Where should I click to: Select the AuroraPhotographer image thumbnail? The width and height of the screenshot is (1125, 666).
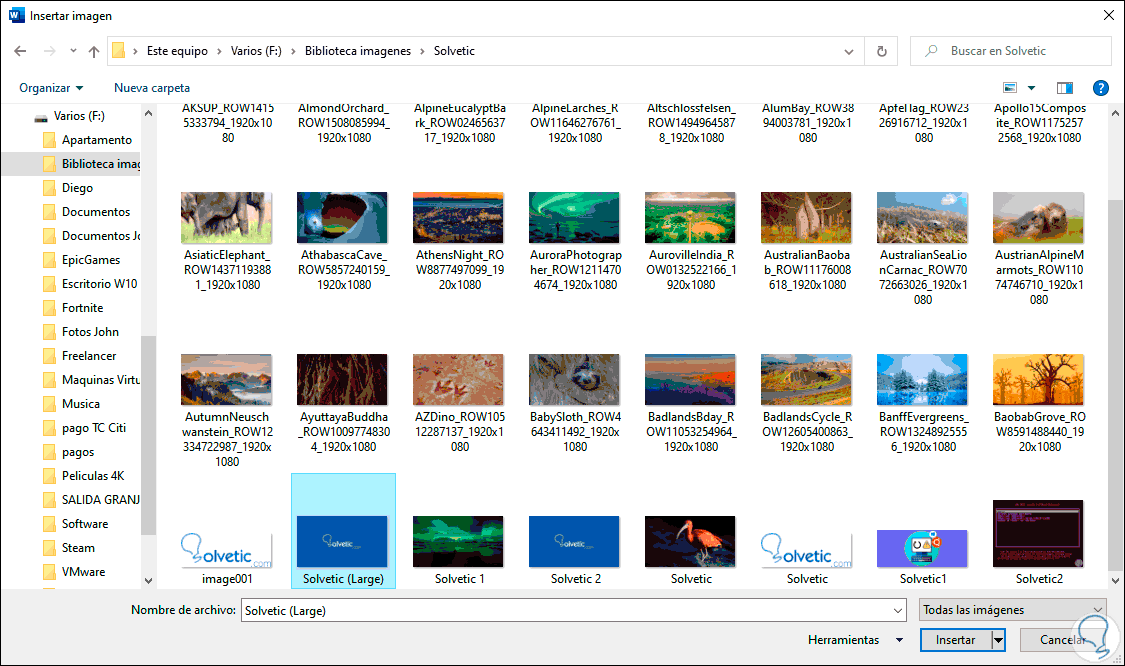[575, 217]
